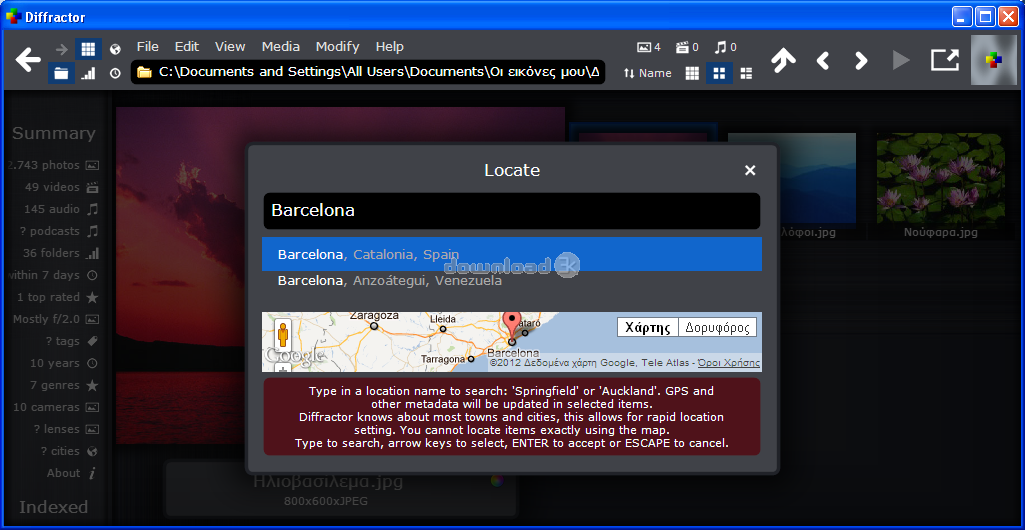Select previous item chevron
1025x530 pixels.
(822, 61)
